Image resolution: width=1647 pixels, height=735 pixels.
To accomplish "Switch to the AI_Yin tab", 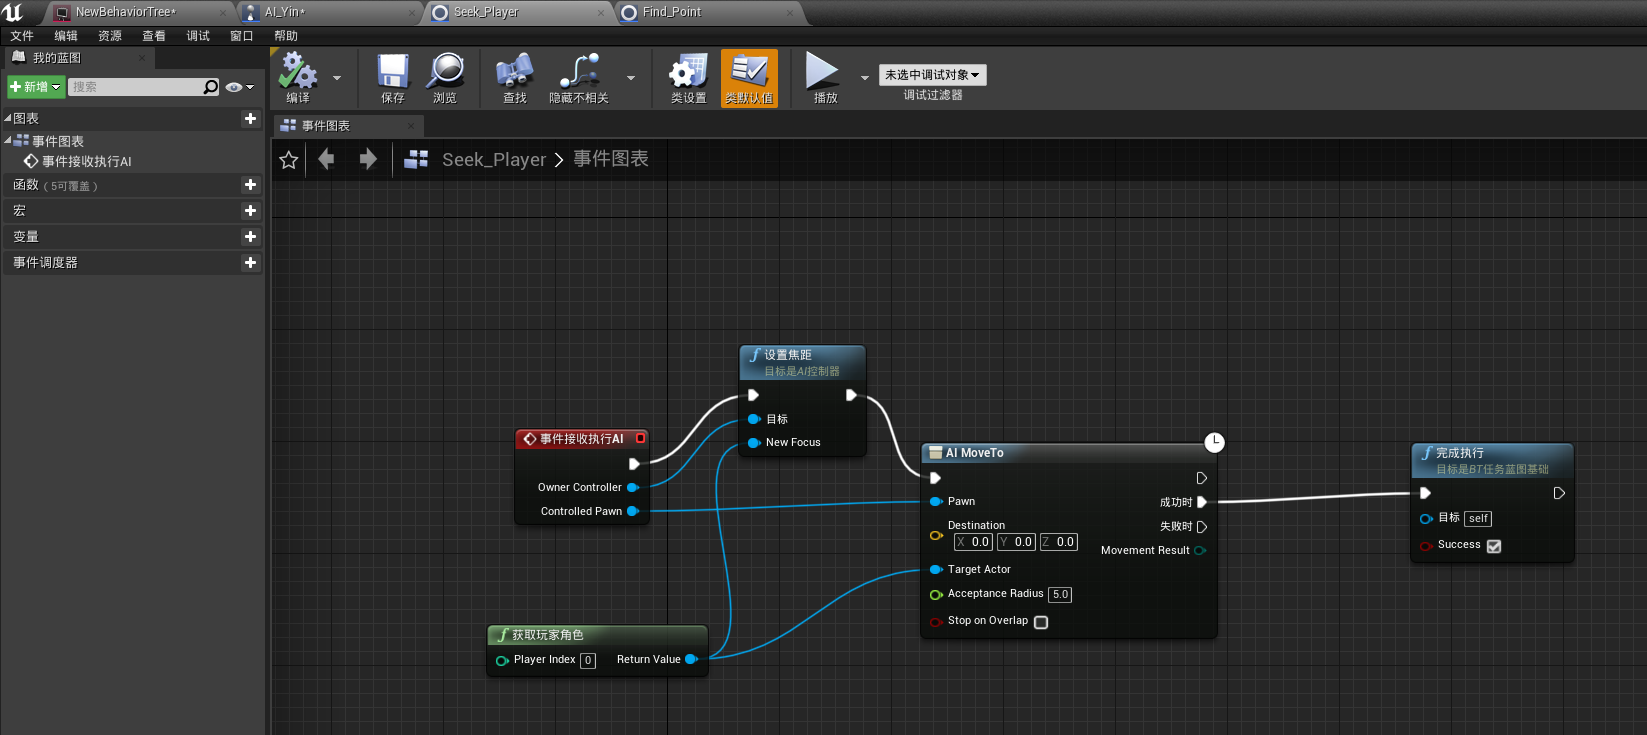I will click(x=330, y=12).
